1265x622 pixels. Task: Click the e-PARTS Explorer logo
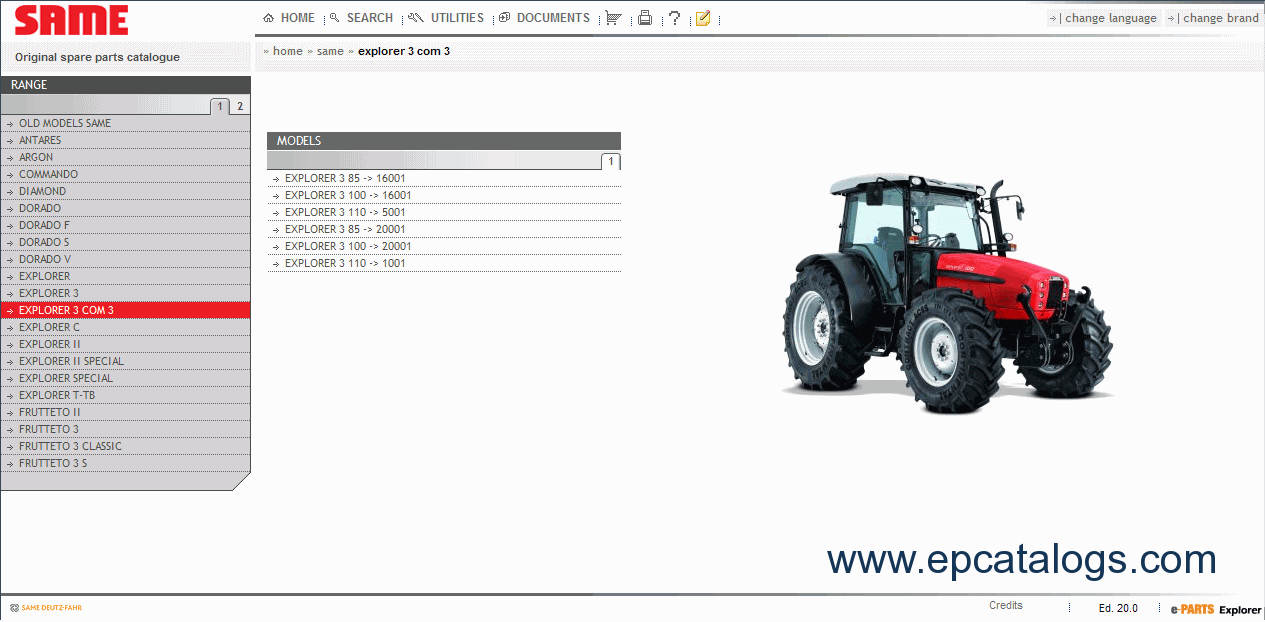(x=1216, y=609)
